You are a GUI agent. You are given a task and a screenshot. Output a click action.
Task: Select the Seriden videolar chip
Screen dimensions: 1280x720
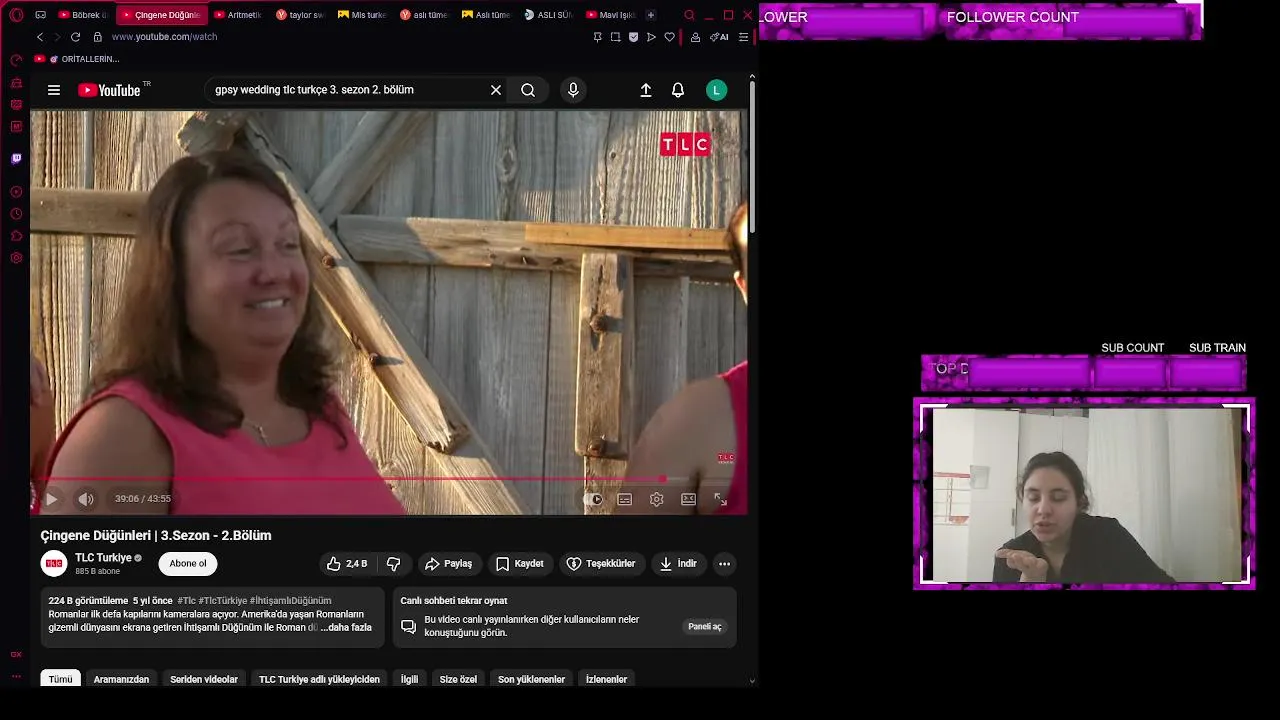pos(204,680)
